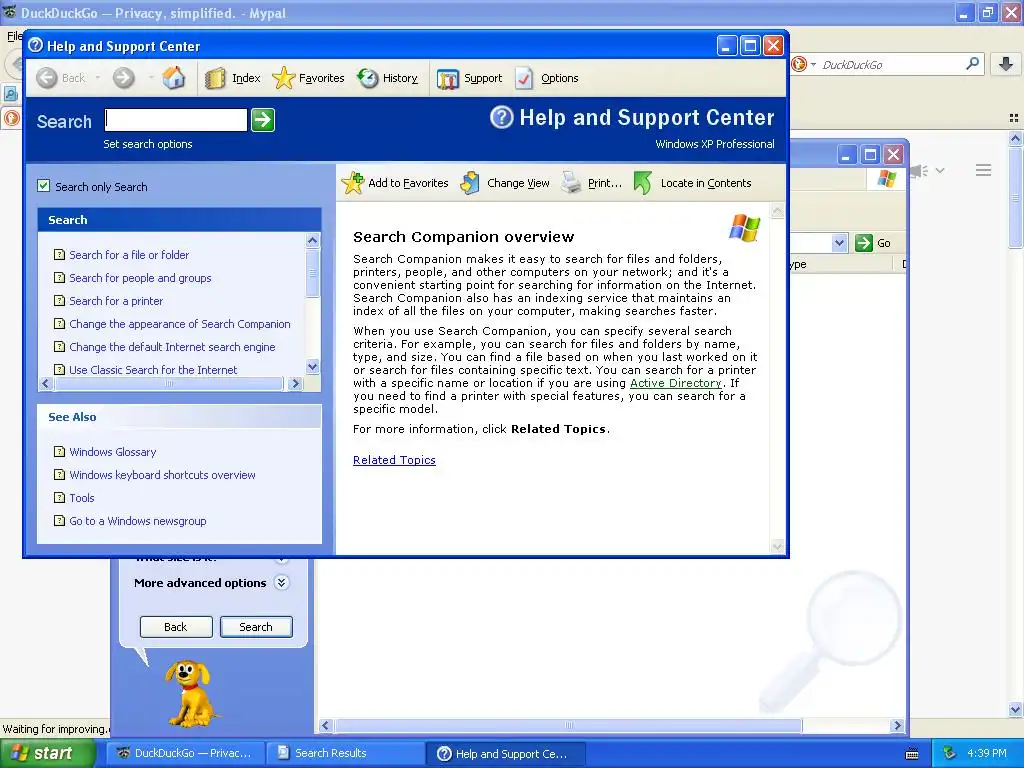Focus the DuckDuckGo browser search box
Screen dimensions: 1024x768
point(891,64)
